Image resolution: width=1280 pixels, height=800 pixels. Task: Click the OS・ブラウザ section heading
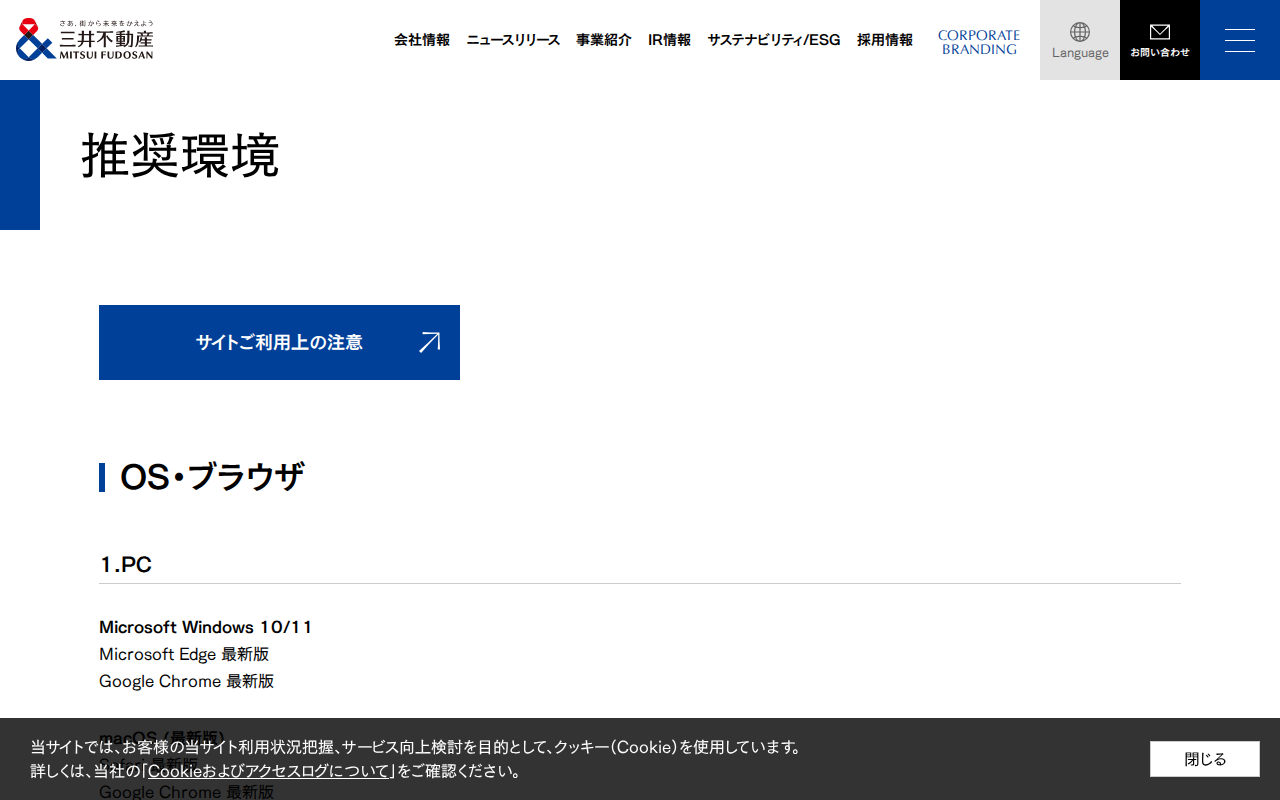pyautogui.click(x=212, y=477)
